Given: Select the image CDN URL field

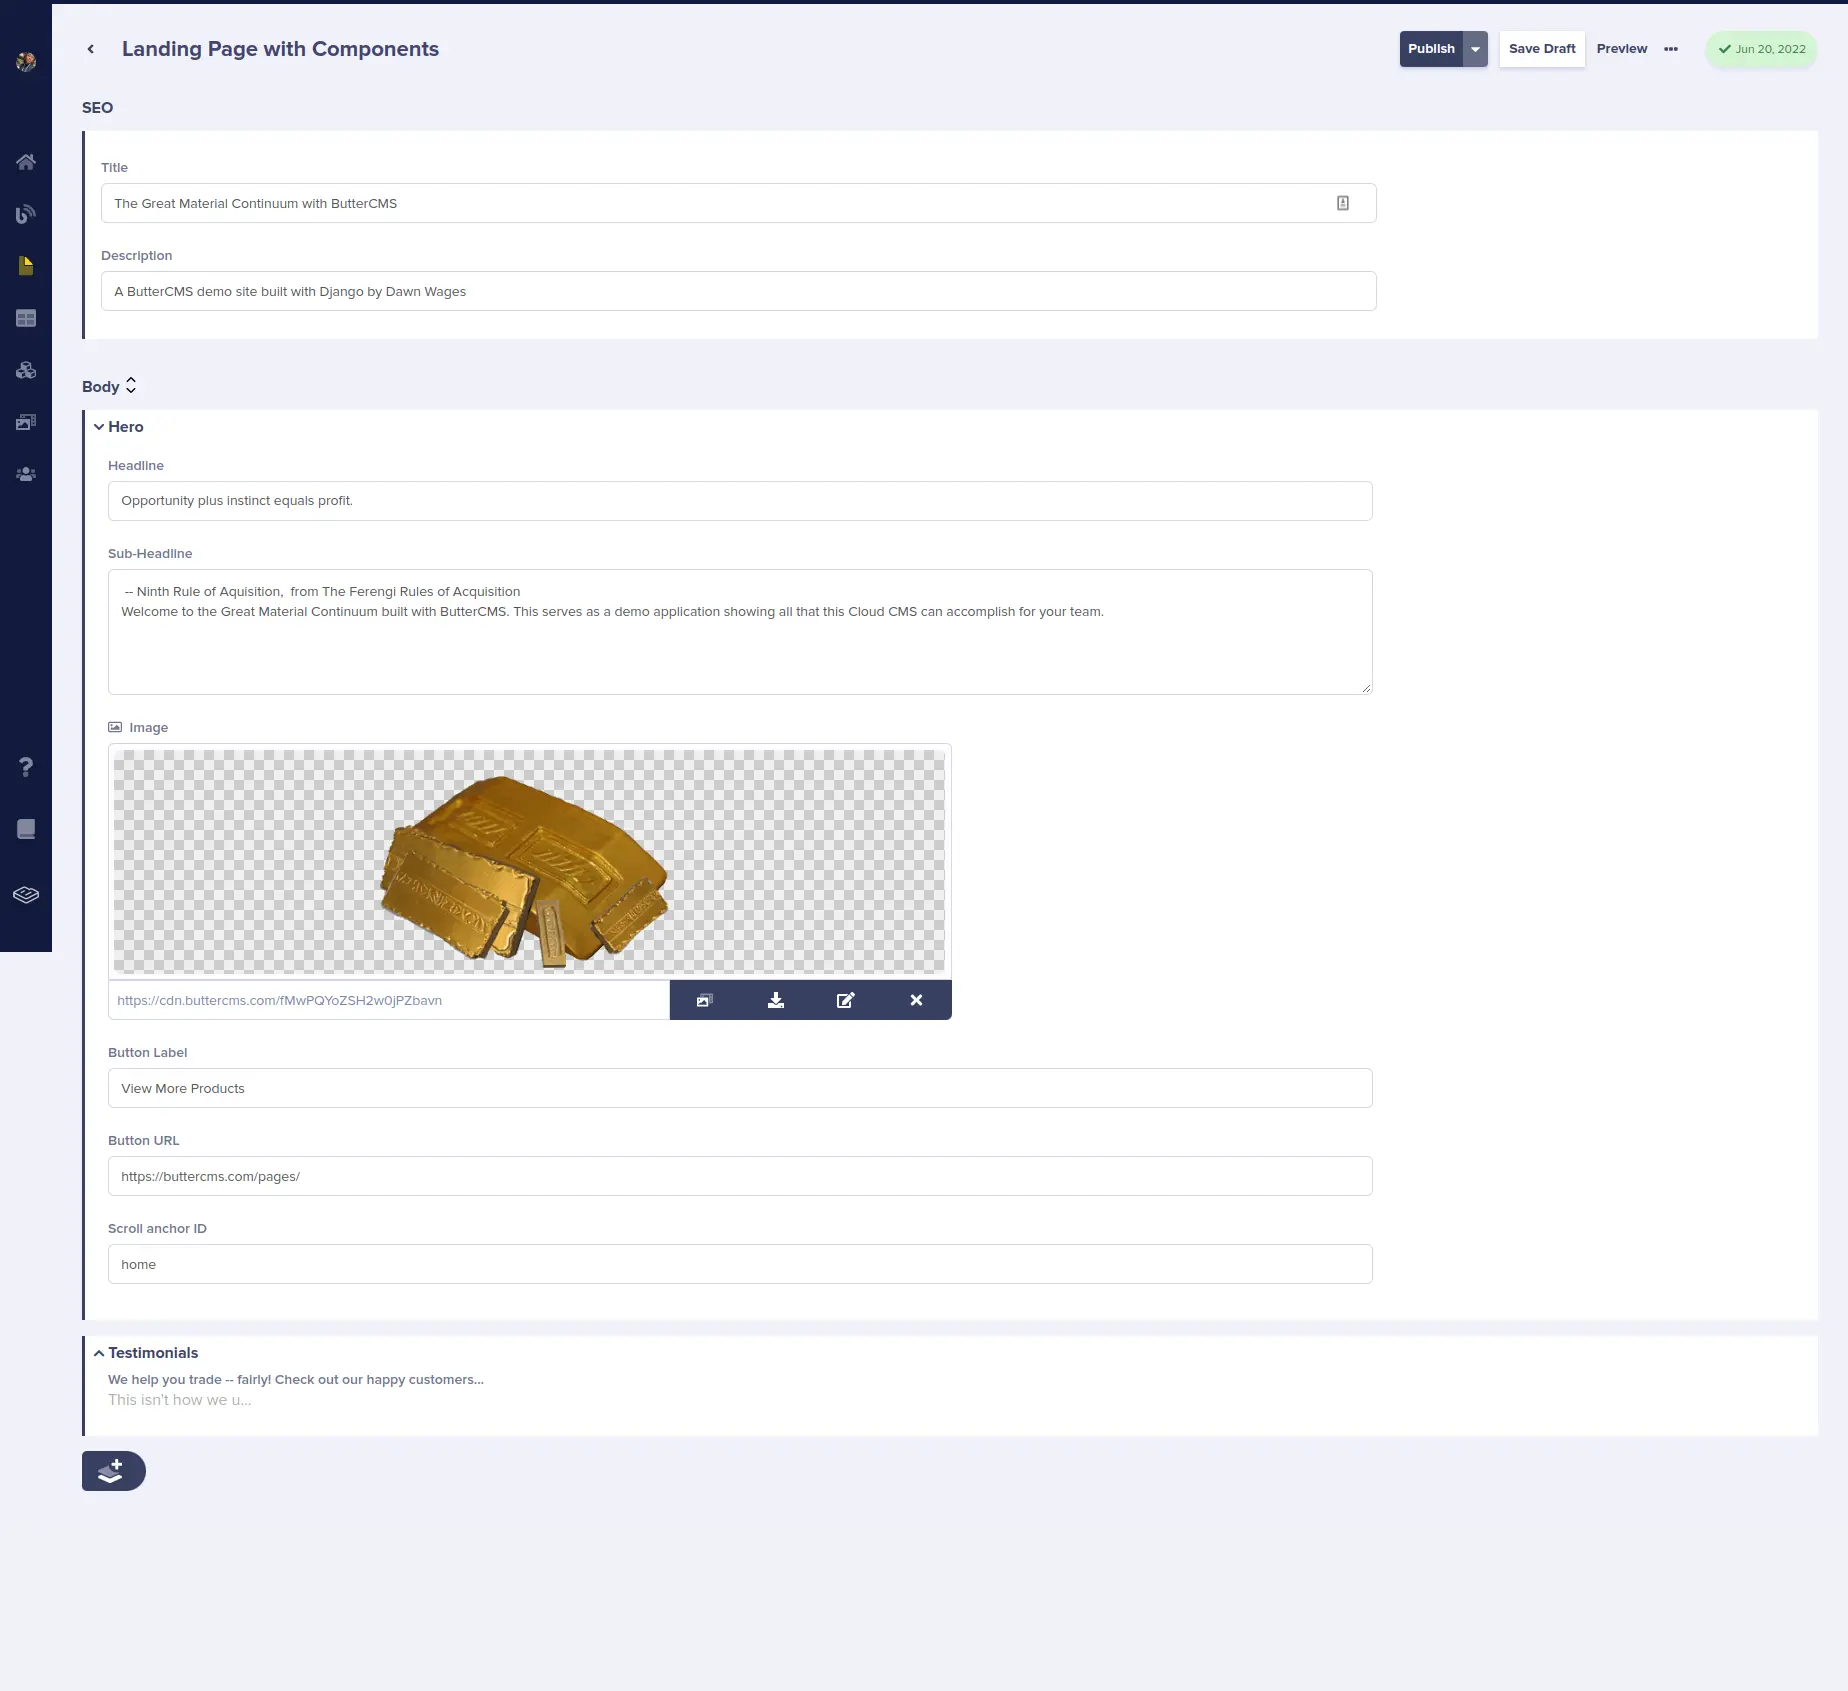Looking at the screenshot, I should [388, 1000].
